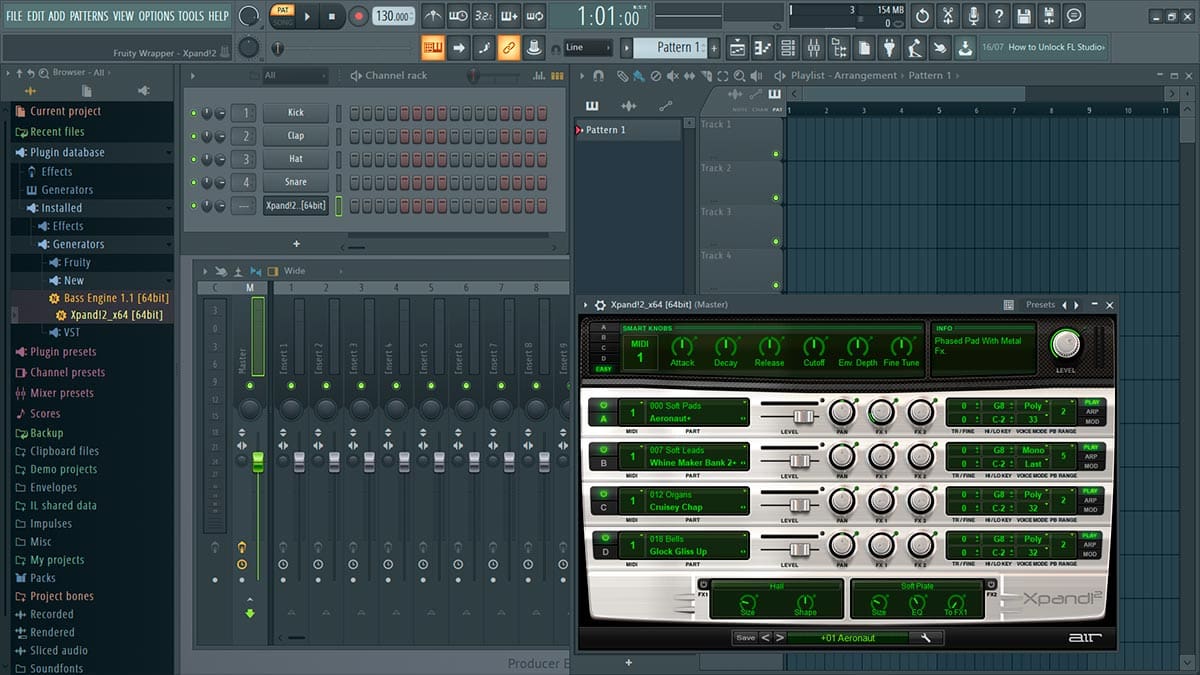
Task: Open the TOOLS menu
Action: 191,16
